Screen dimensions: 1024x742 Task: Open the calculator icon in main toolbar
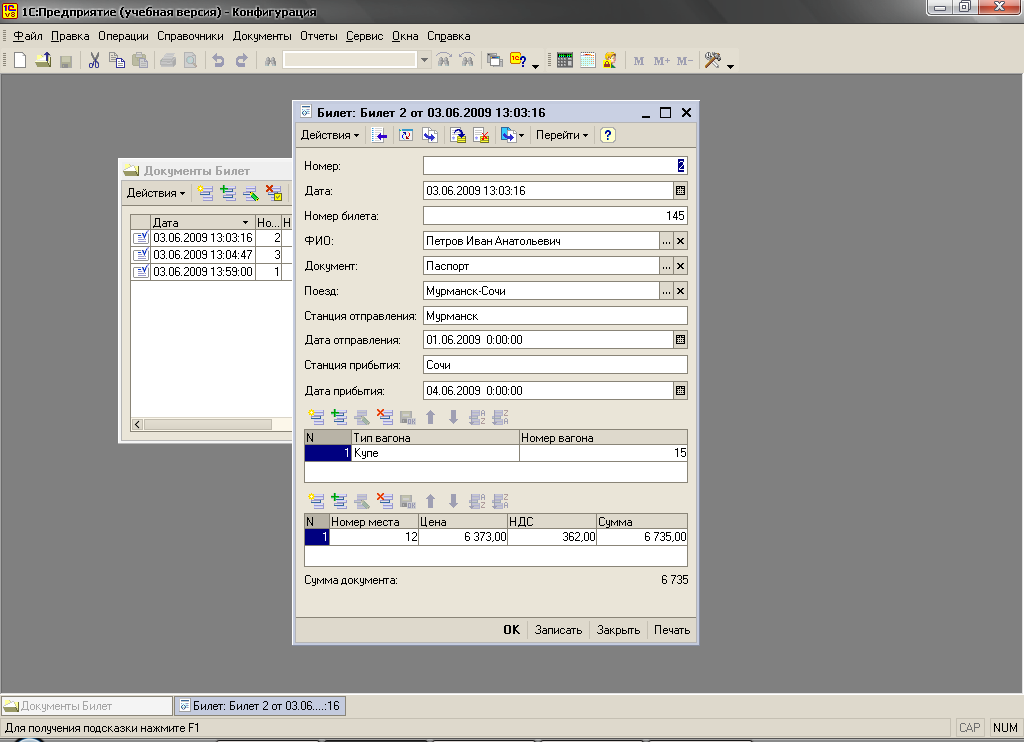coord(565,61)
